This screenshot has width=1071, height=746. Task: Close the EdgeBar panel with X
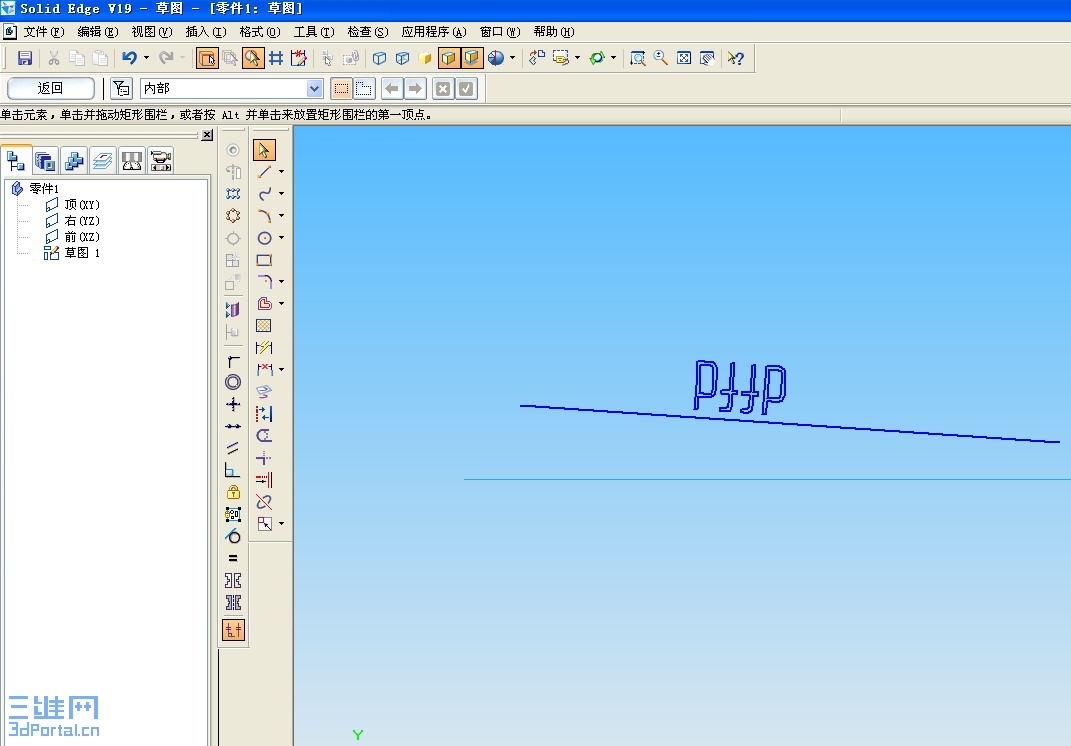pos(207,135)
